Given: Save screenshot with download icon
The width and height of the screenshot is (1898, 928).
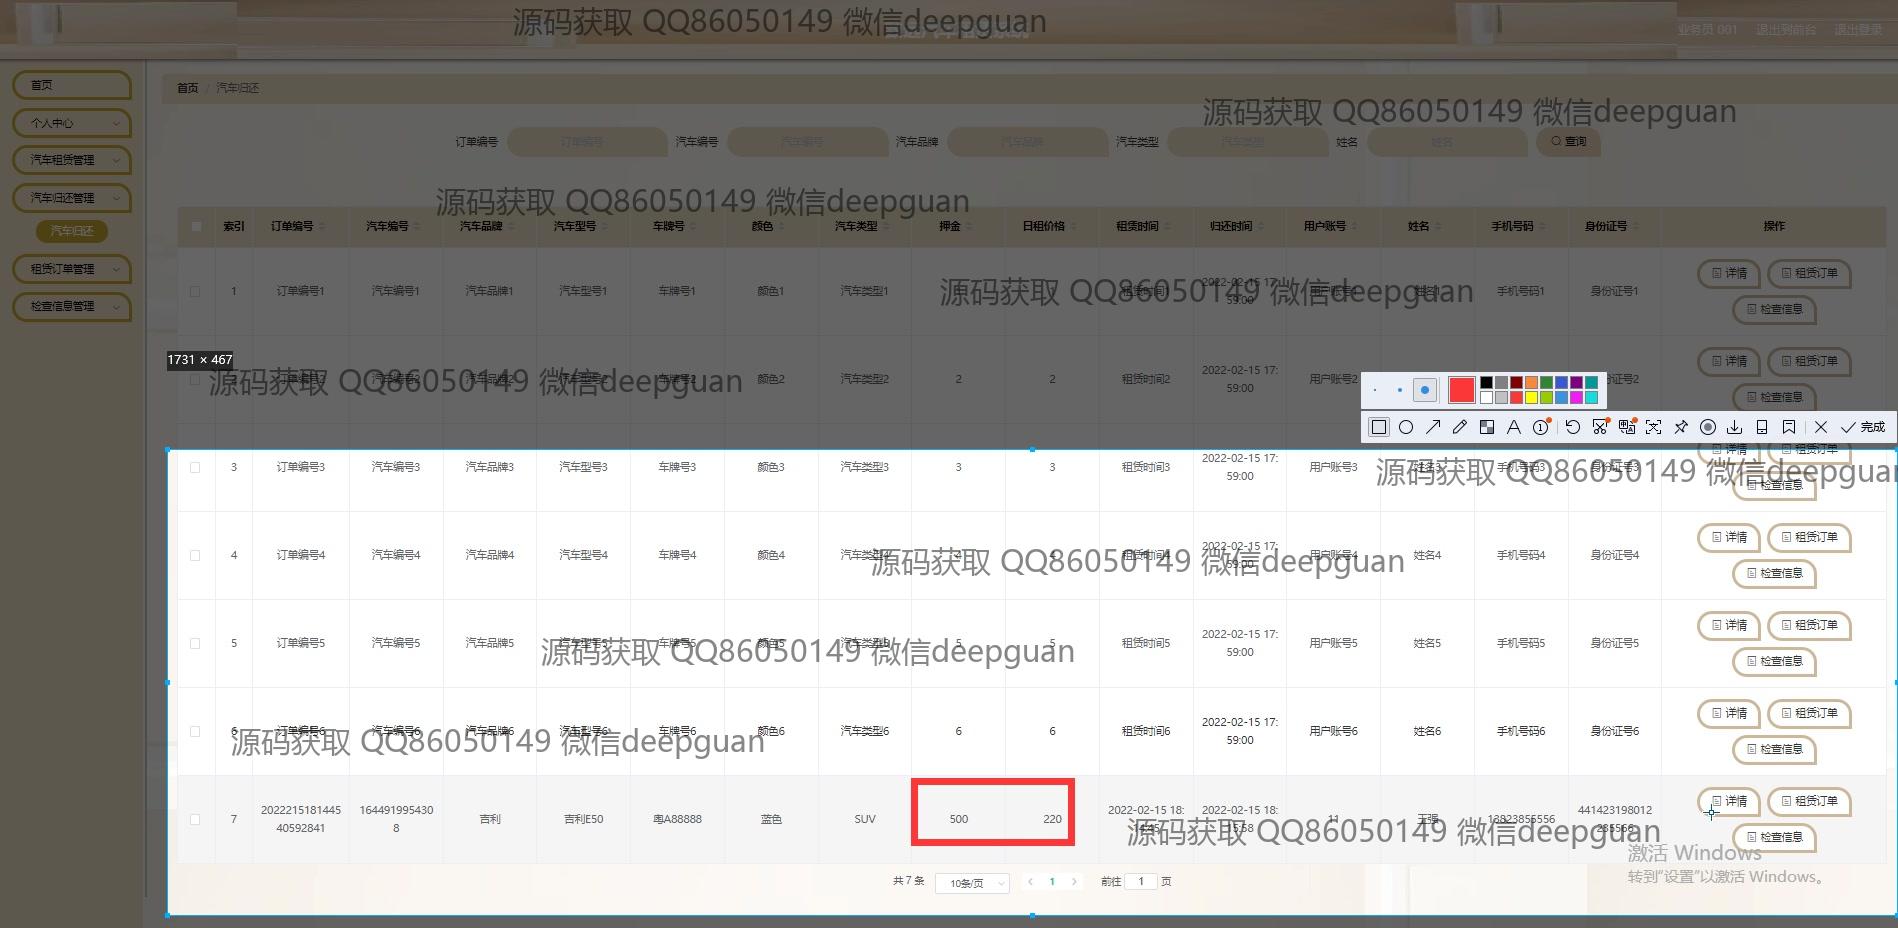Looking at the screenshot, I should (x=1735, y=427).
